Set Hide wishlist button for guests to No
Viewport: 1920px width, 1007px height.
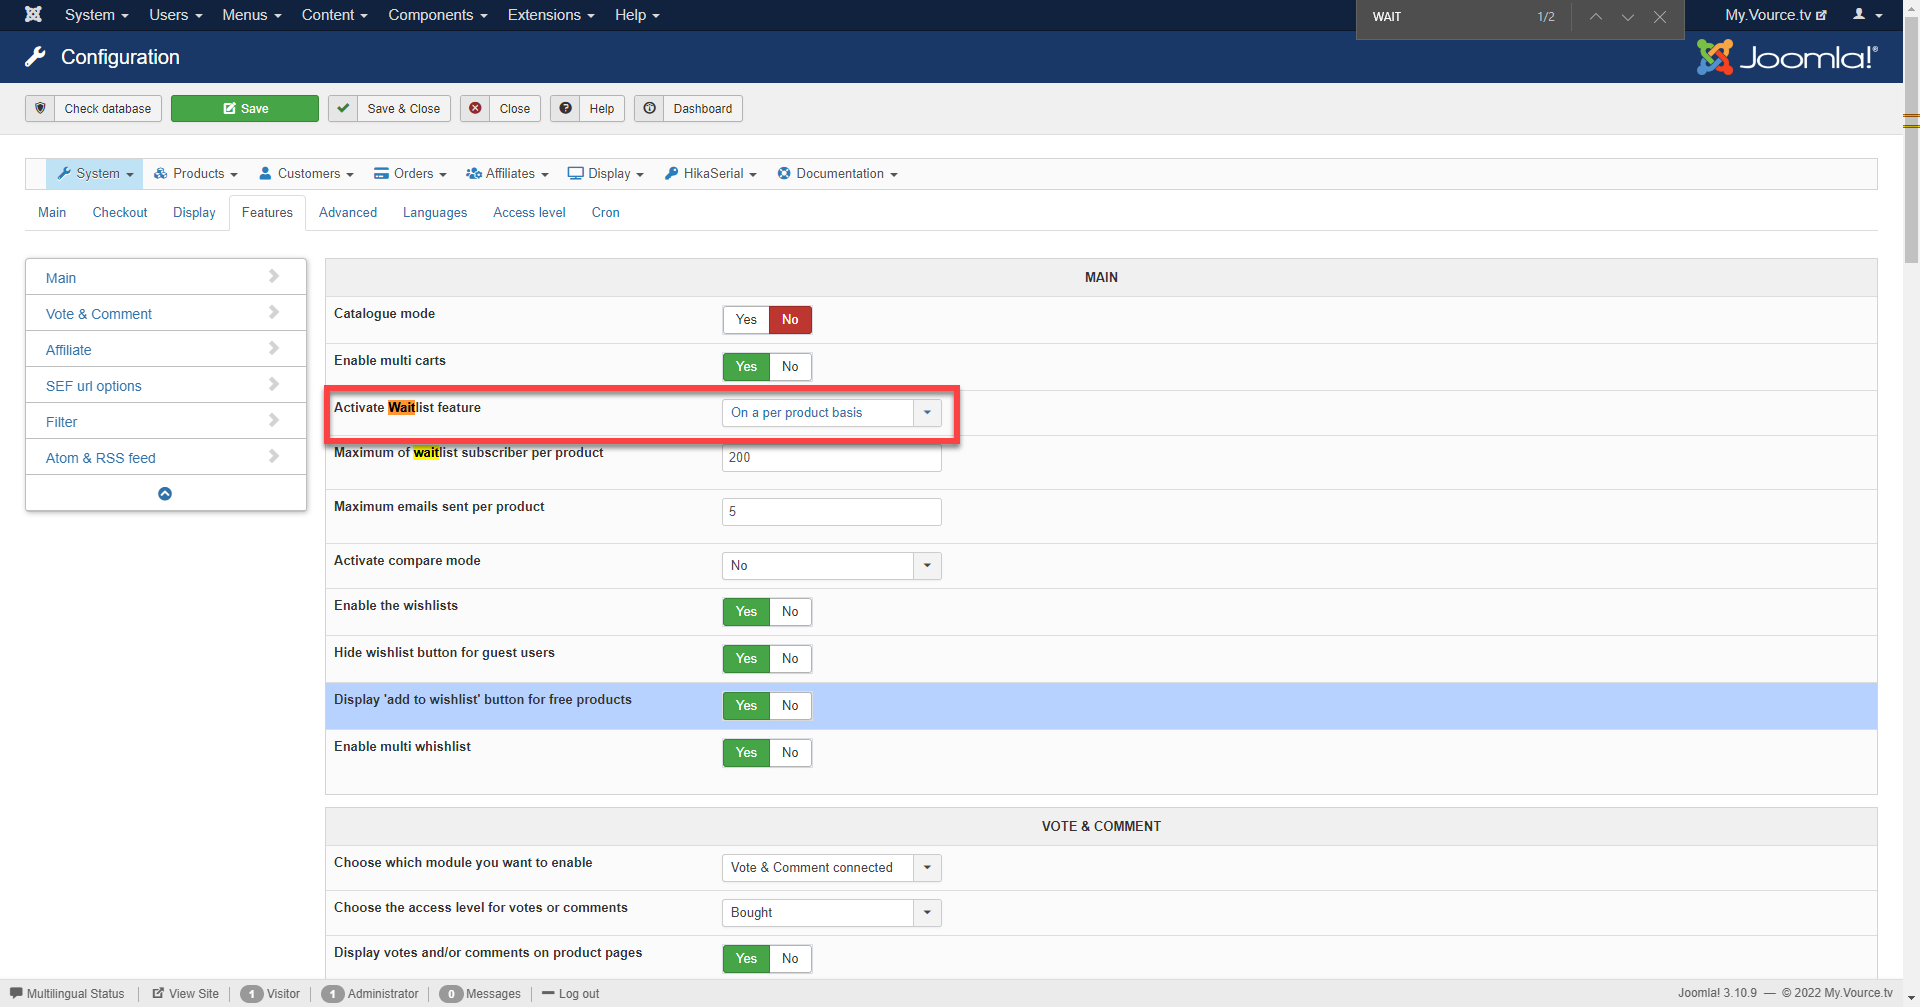pyautogui.click(x=790, y=659)
